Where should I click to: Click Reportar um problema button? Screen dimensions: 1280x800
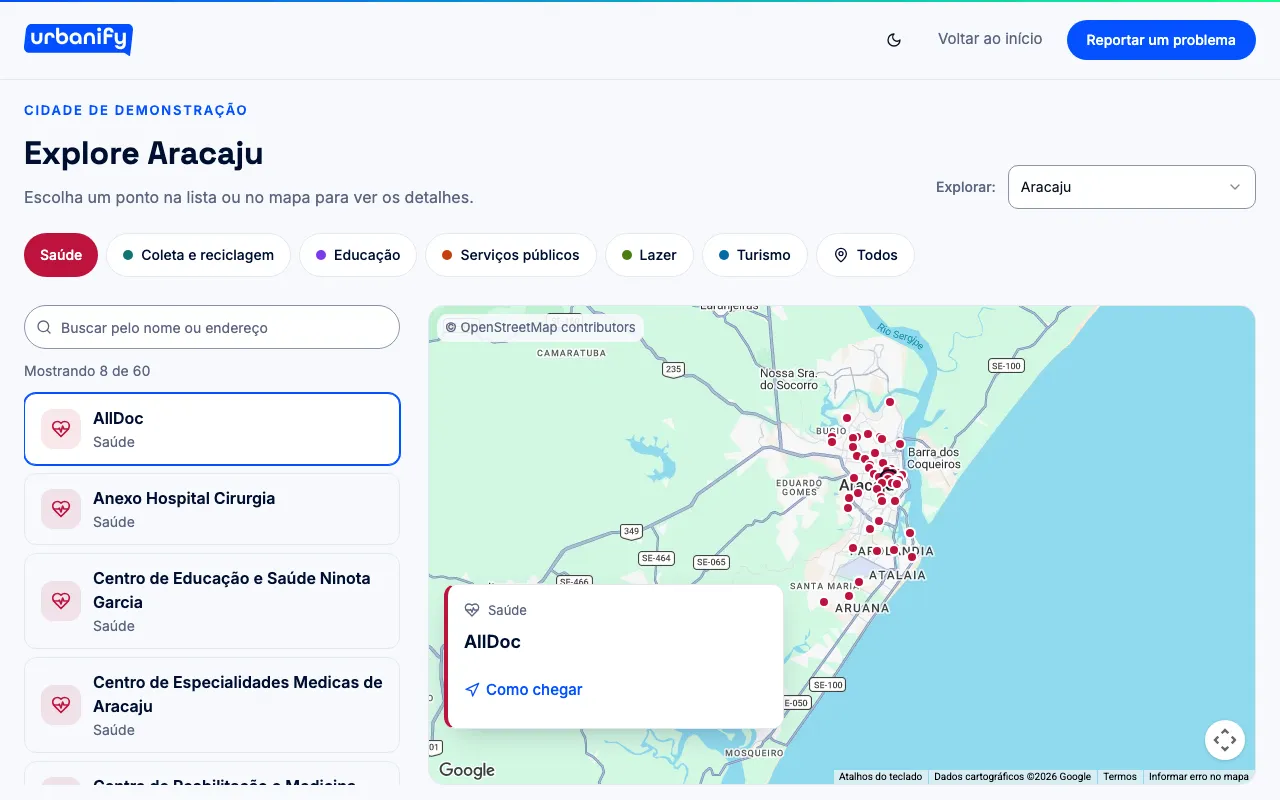(x=1161, y=40)
